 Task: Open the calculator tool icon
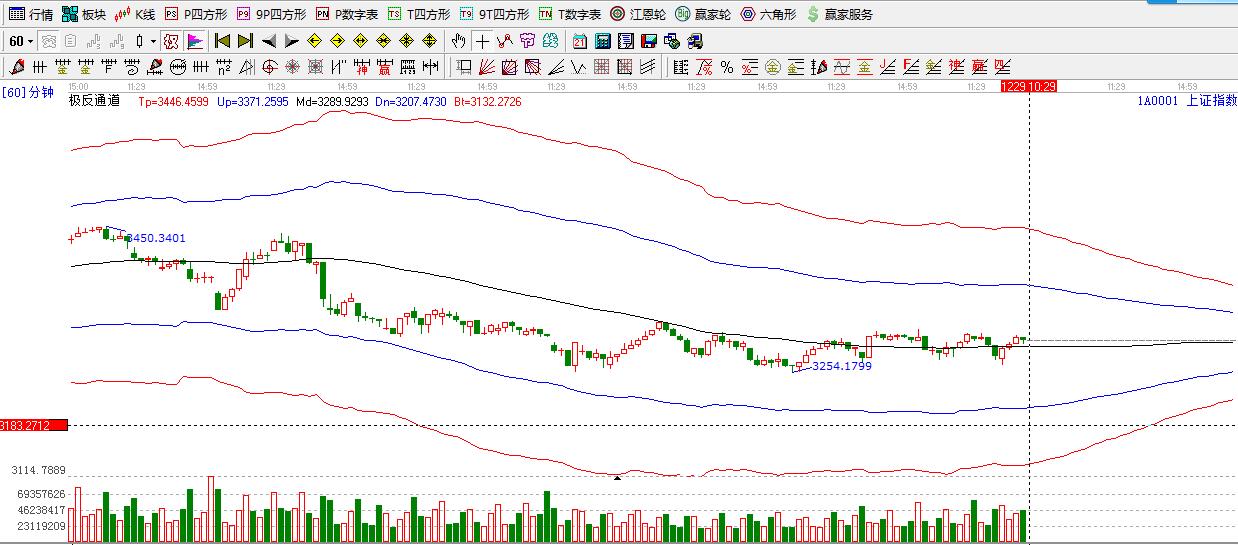click(603, 41)
